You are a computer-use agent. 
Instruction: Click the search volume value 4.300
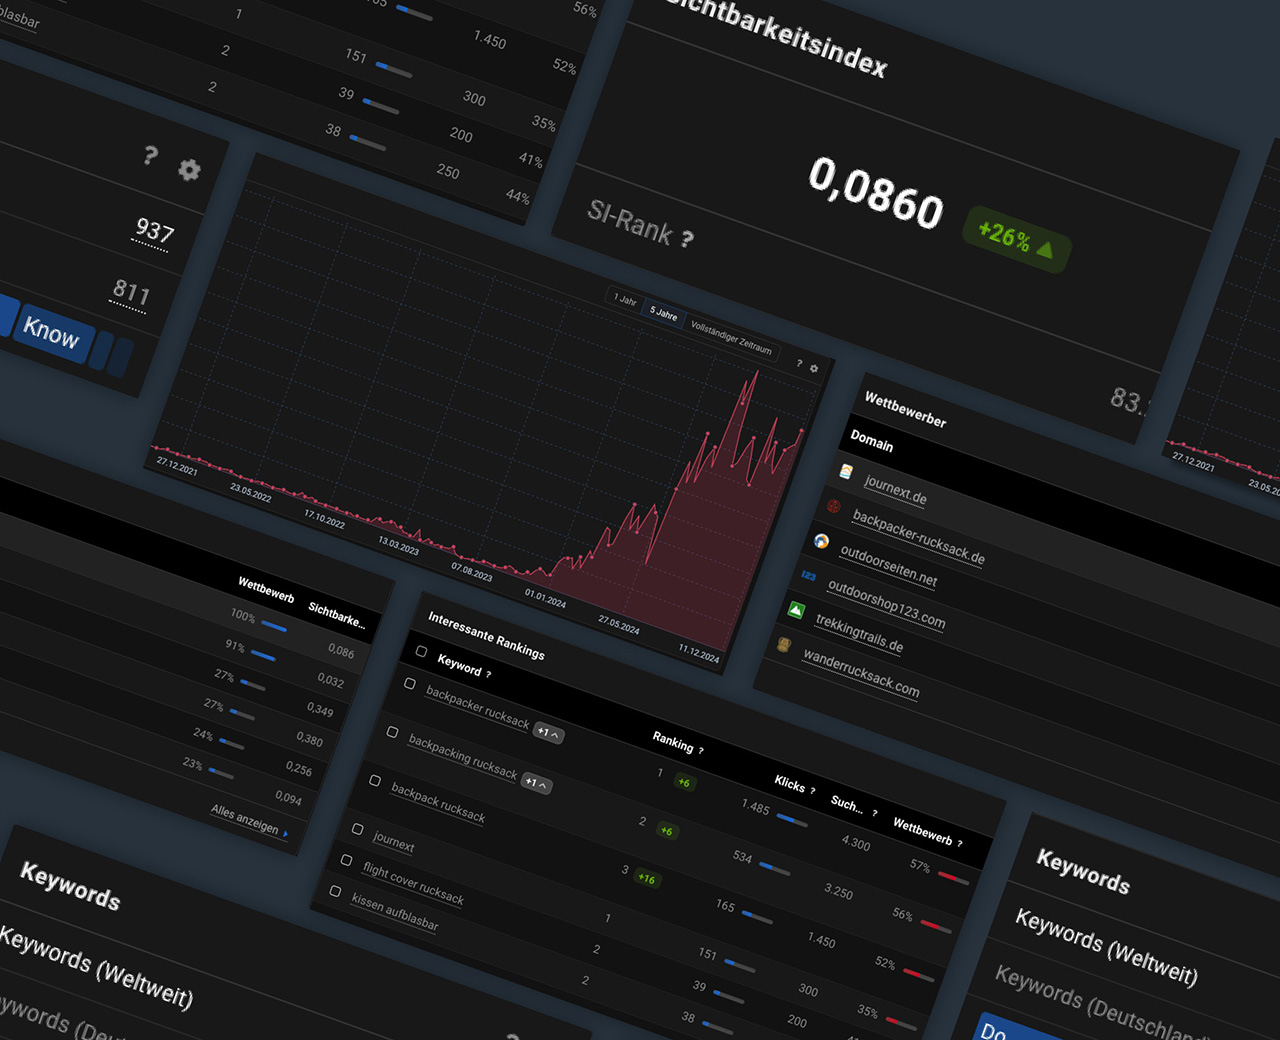pos(856,843)
